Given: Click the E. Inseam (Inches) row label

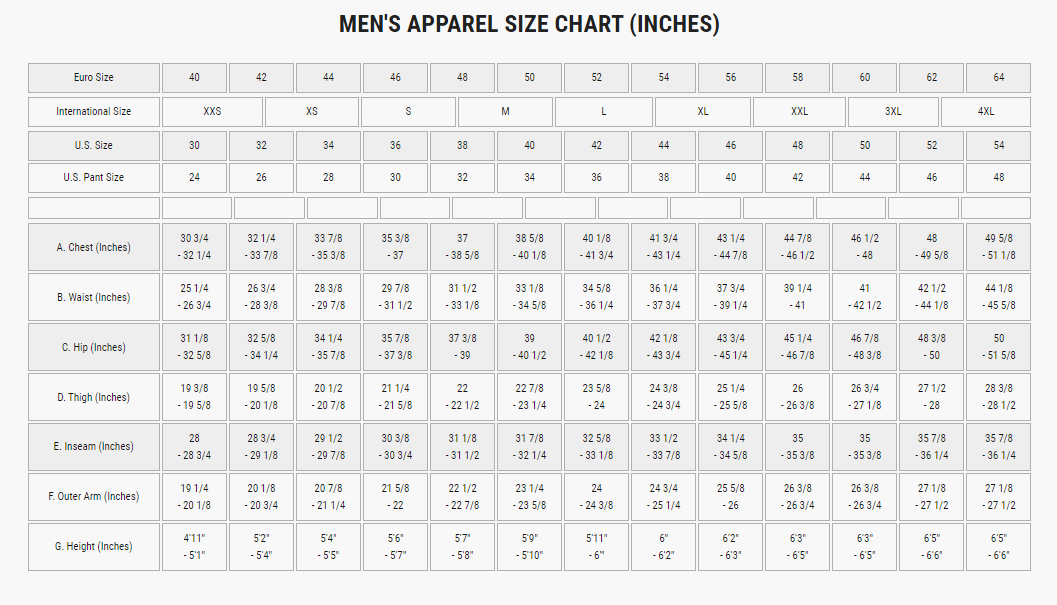Looking at the screenshot, I should pos(94,447).
